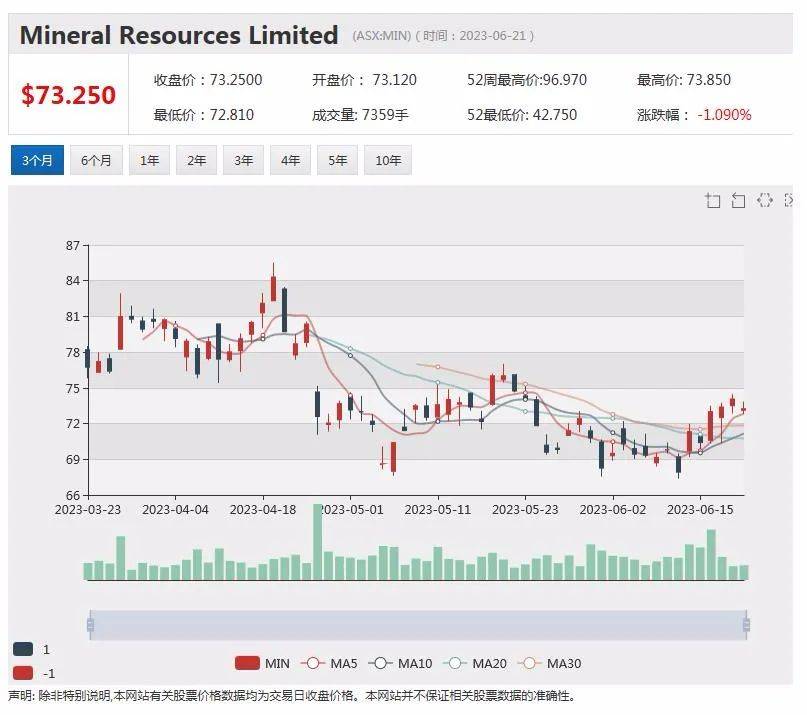Choose the 3年 range tab

click(x=243, y=160)
